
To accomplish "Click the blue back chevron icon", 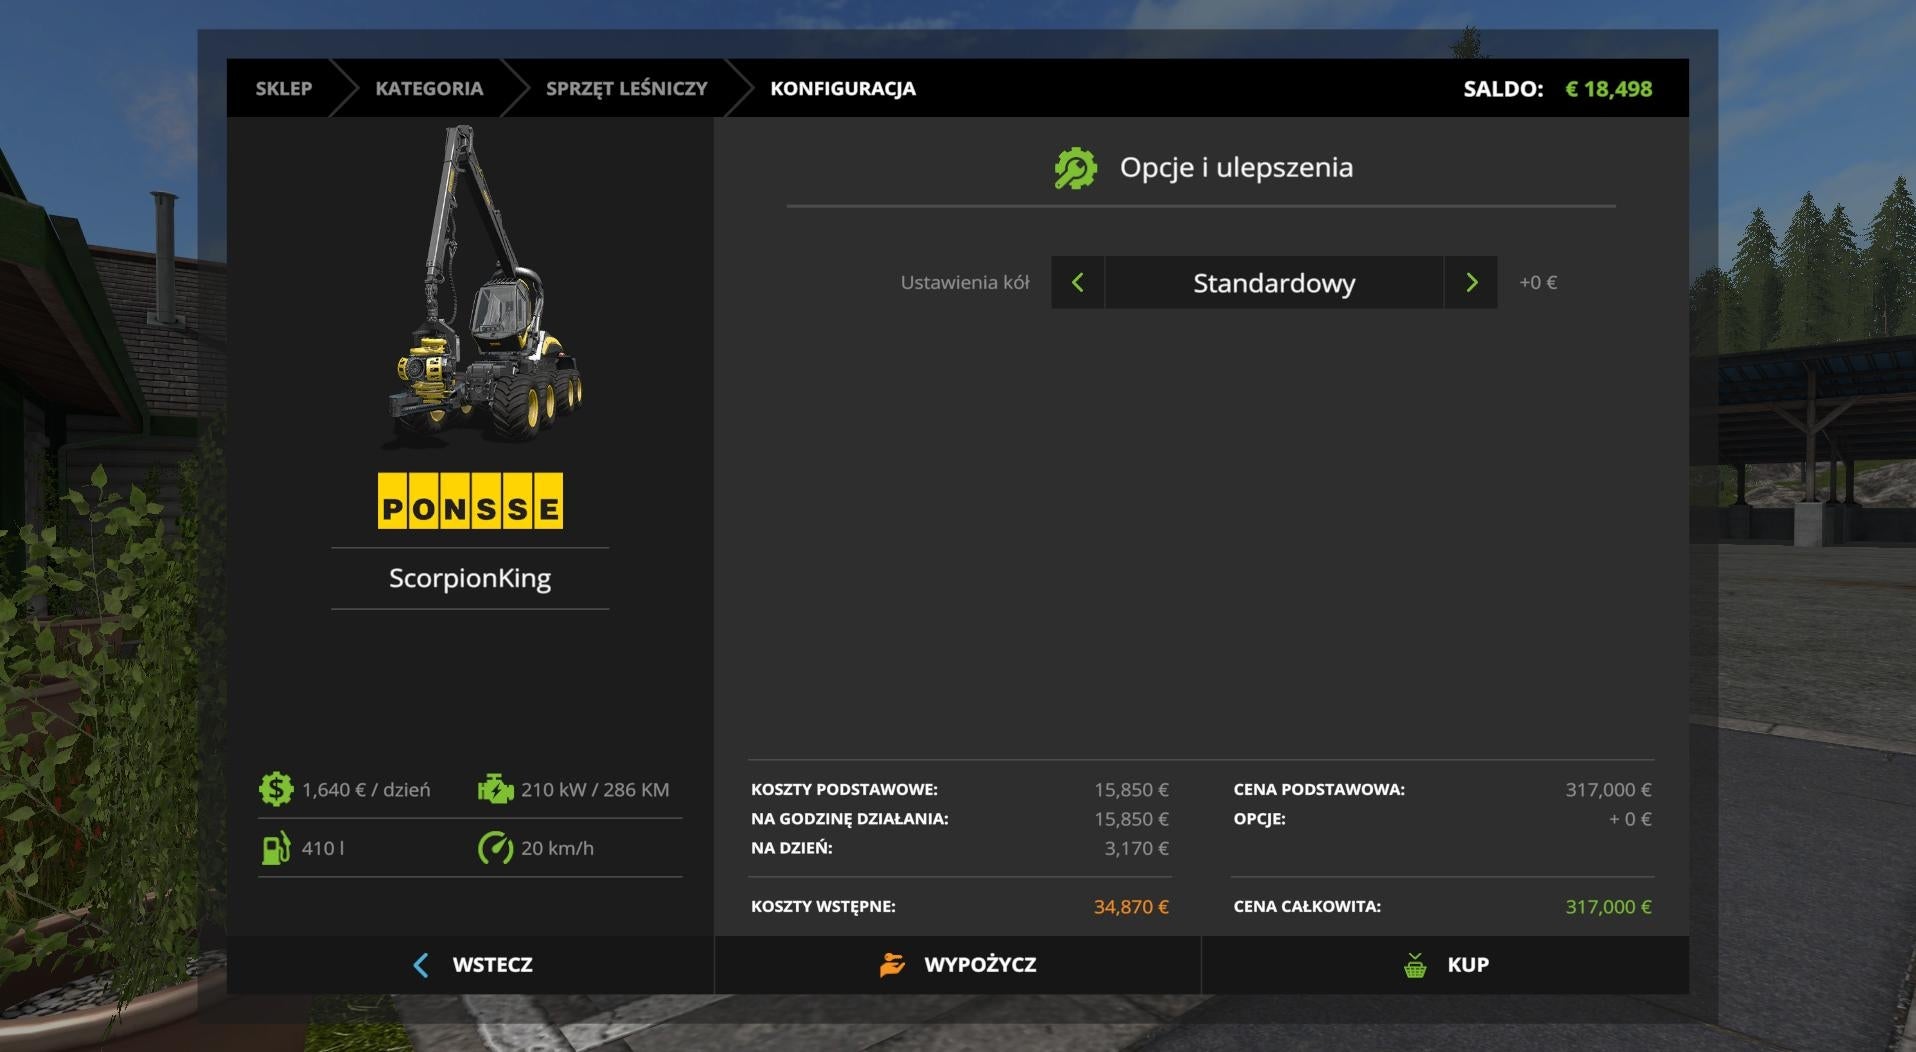I will 421,965.
